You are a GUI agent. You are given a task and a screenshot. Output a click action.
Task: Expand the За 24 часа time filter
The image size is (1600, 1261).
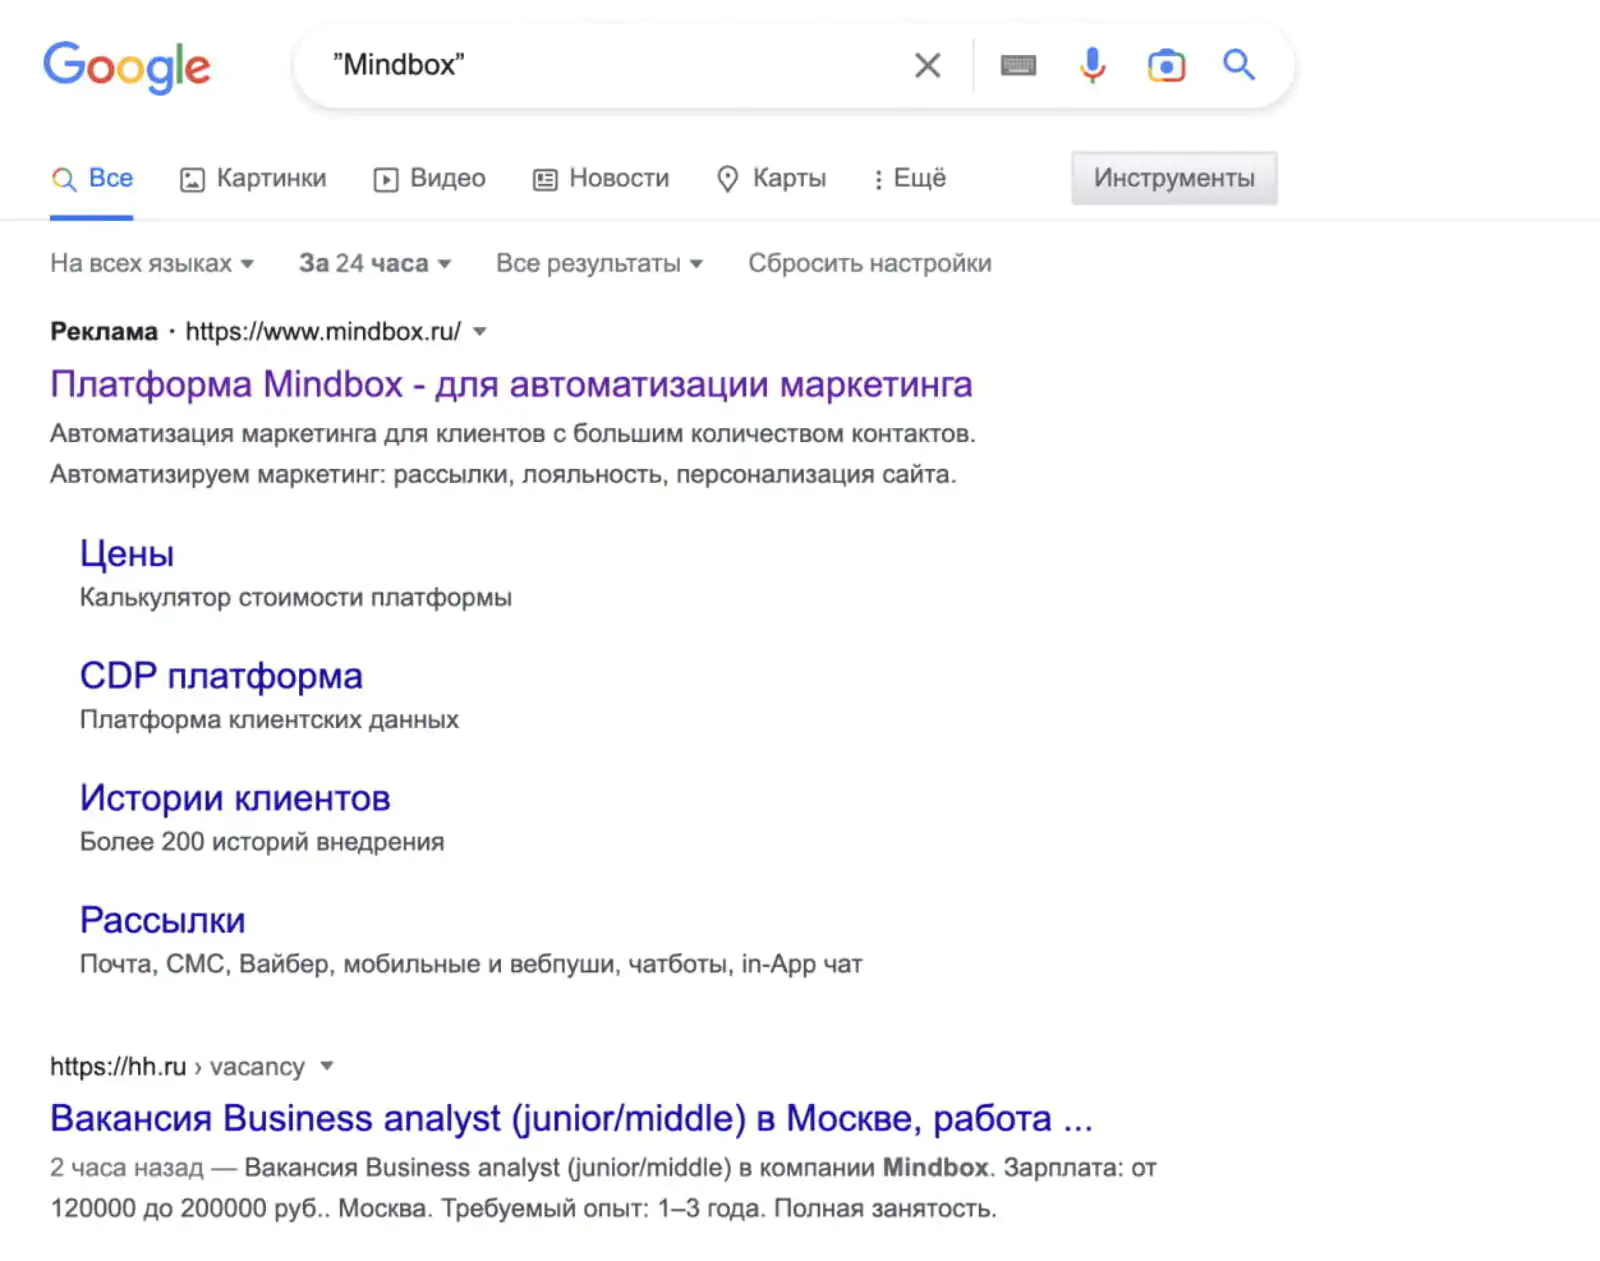tap(375, 263)
